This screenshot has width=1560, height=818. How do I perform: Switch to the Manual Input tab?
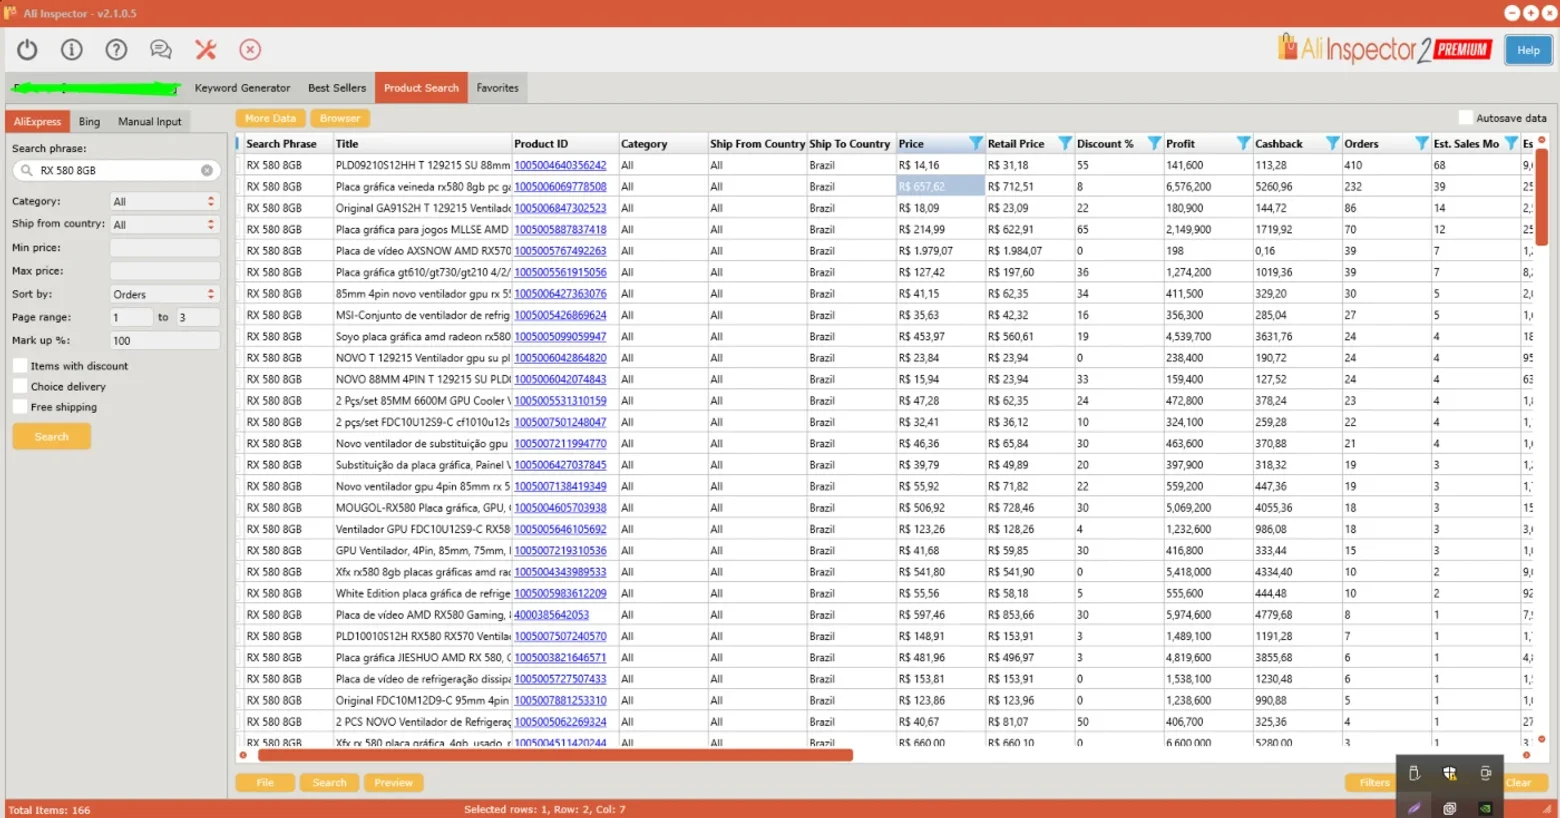[x=150, y=121]
